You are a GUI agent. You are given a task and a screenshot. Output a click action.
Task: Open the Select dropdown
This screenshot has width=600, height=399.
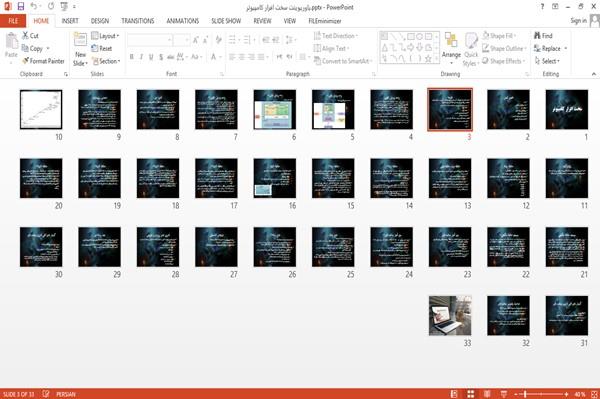click(x=547, y=61)
